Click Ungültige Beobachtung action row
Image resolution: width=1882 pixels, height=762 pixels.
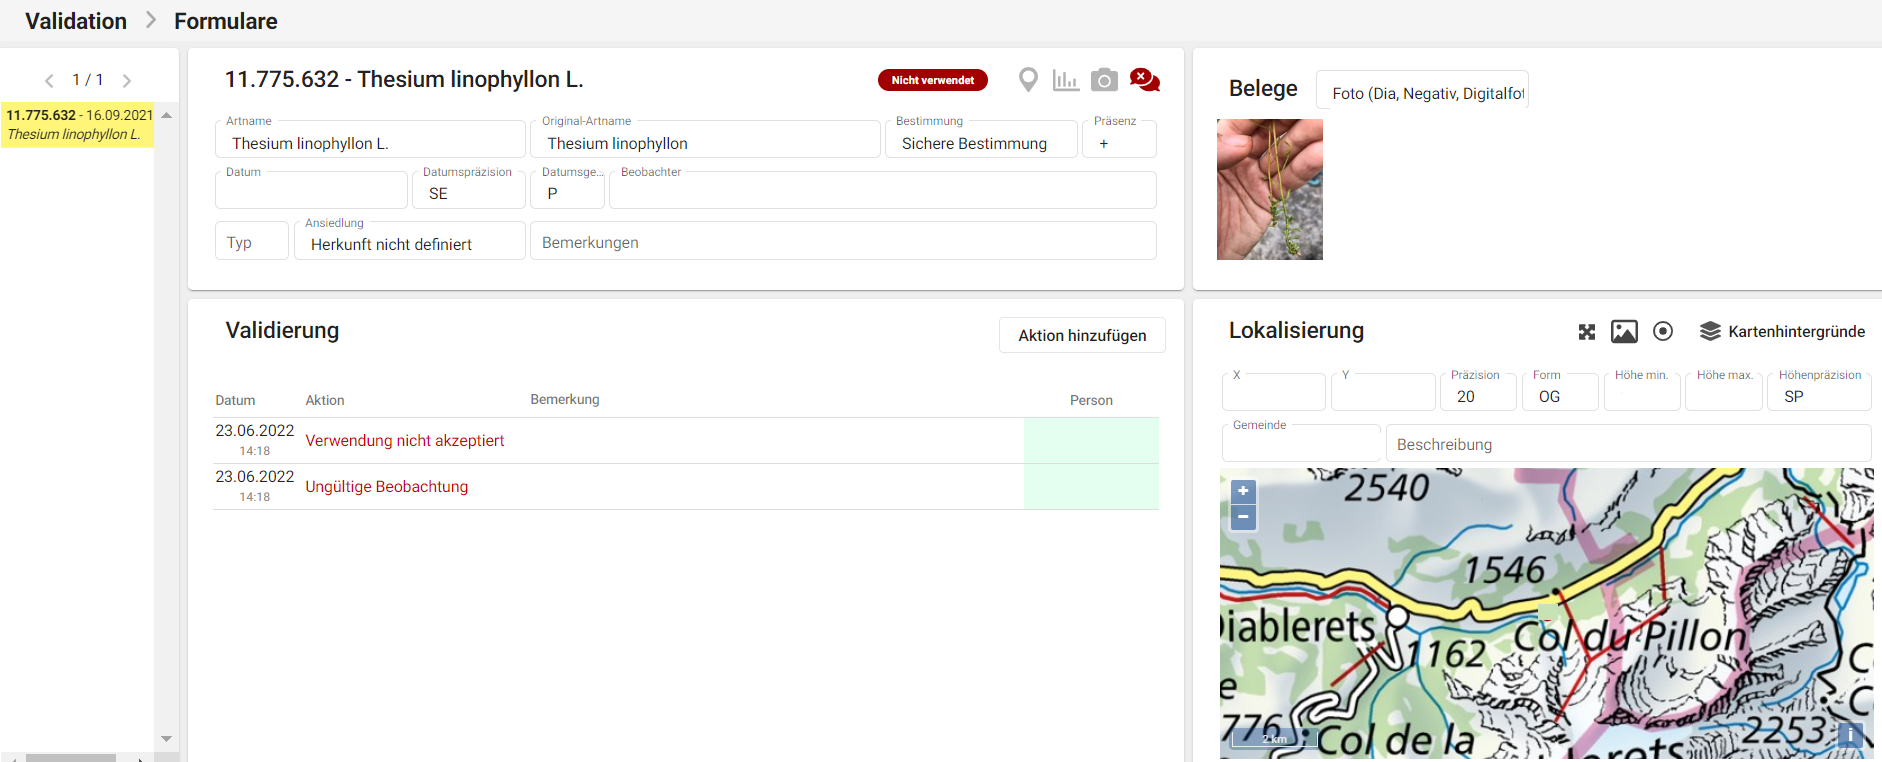click(x=686, y=486)
